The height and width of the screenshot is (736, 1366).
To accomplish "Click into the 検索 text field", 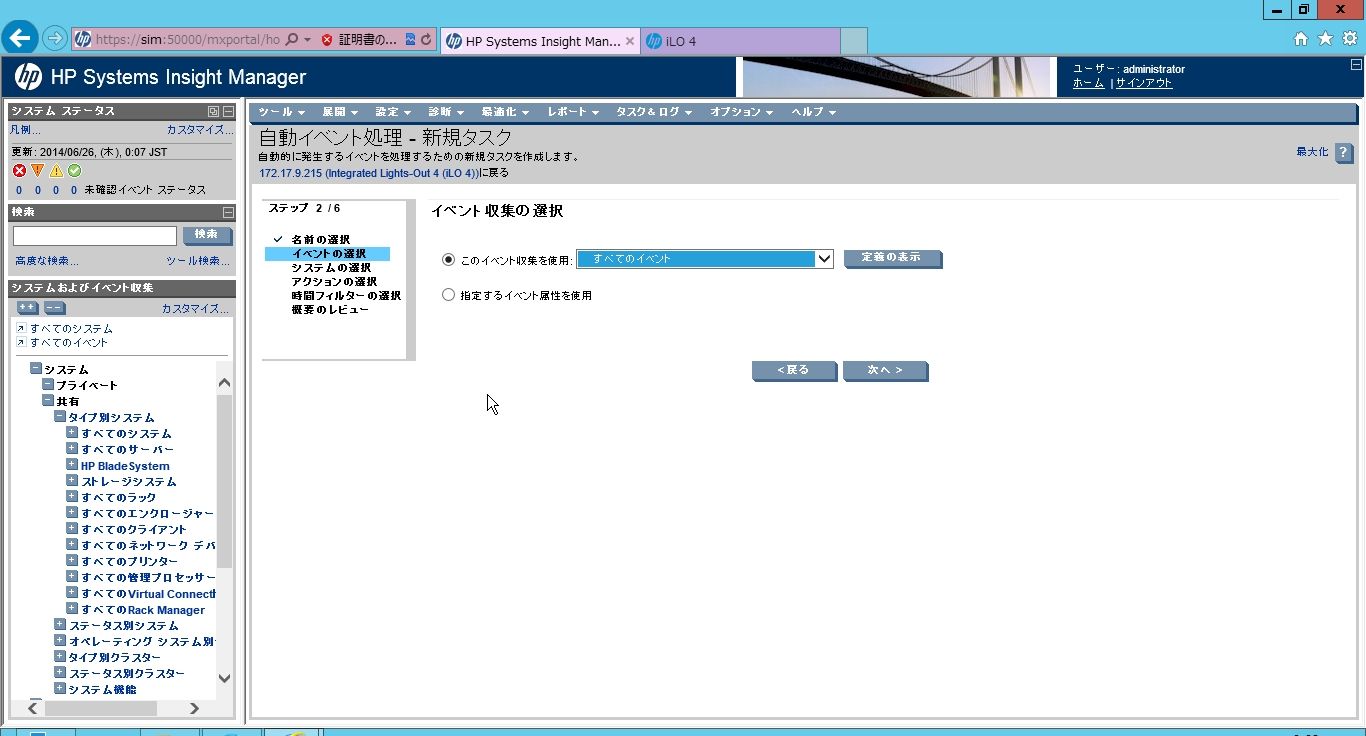I will coord(95,236).
